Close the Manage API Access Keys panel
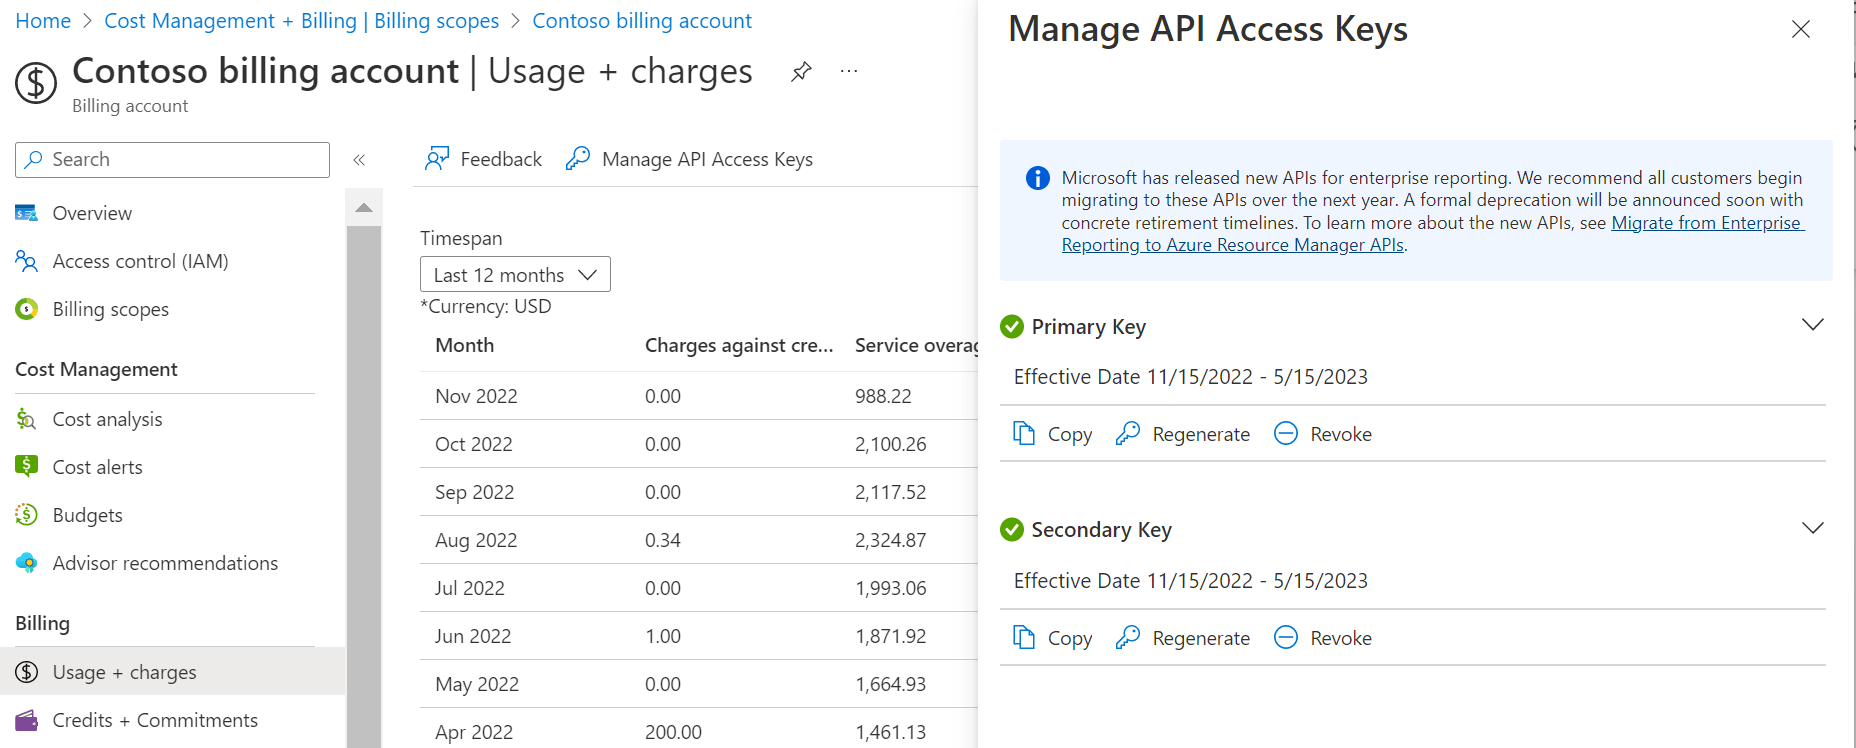This screenshot has width=1856, height=748. [1801, 29]
